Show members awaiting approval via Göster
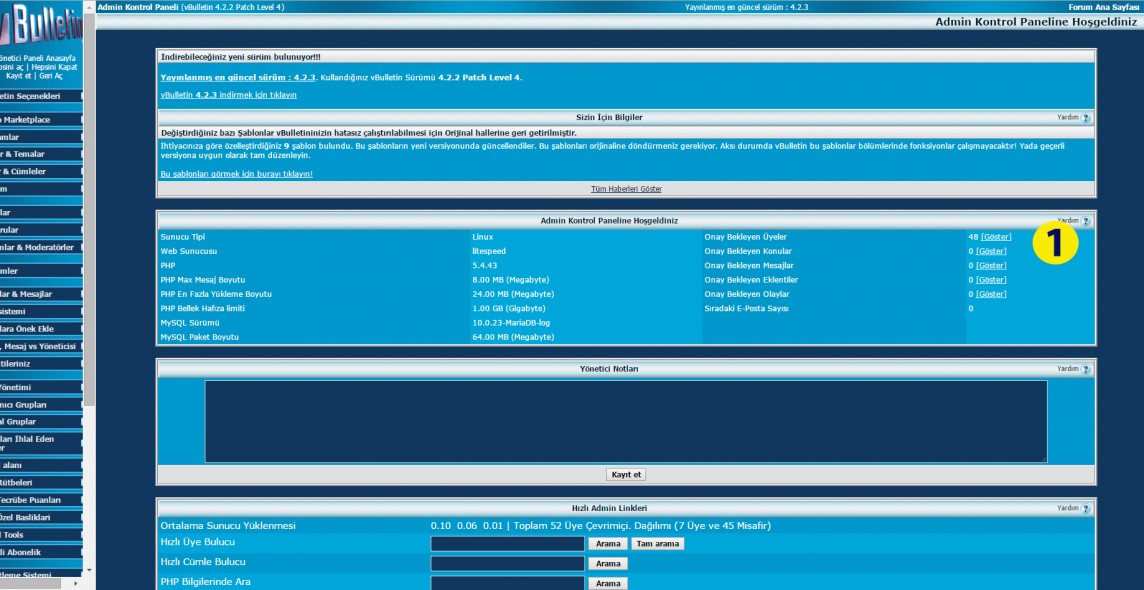Image resolution: width=1144 pixels, height=590 pixels. pos(995,237)
